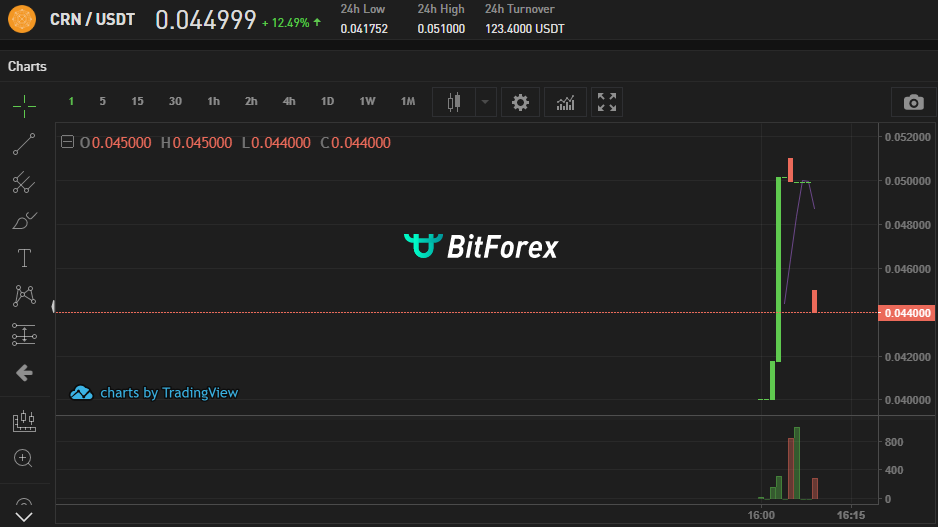This screenshot has width=938, height=527.
Task: Select the text annotation tool
Action: [x=24, y=258]
